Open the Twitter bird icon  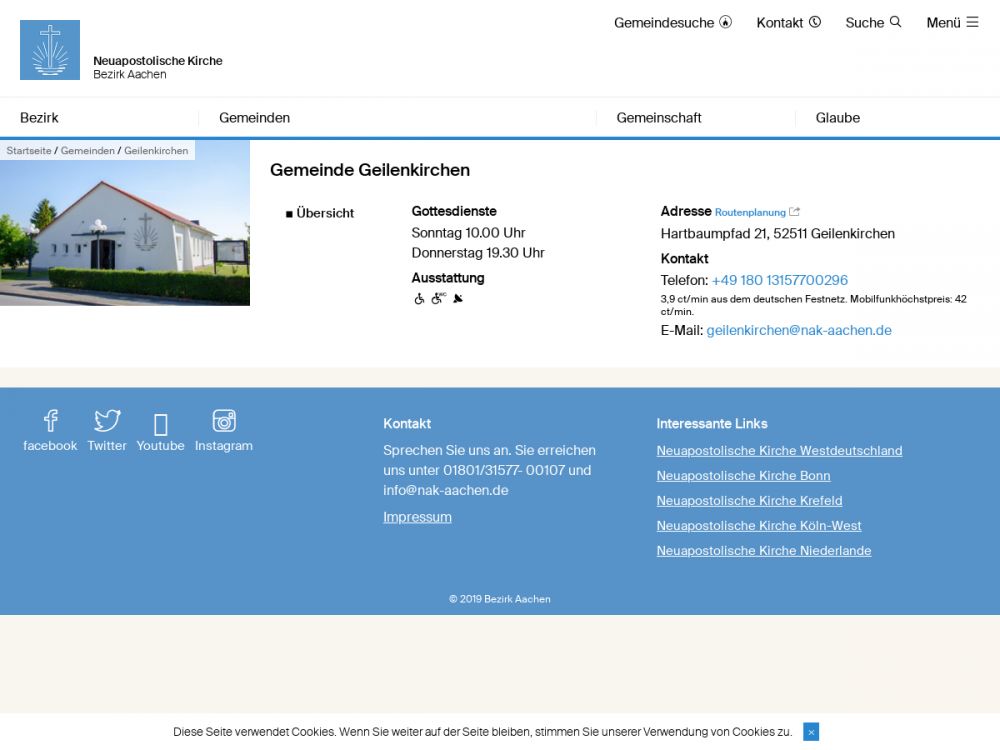[107, 421]
